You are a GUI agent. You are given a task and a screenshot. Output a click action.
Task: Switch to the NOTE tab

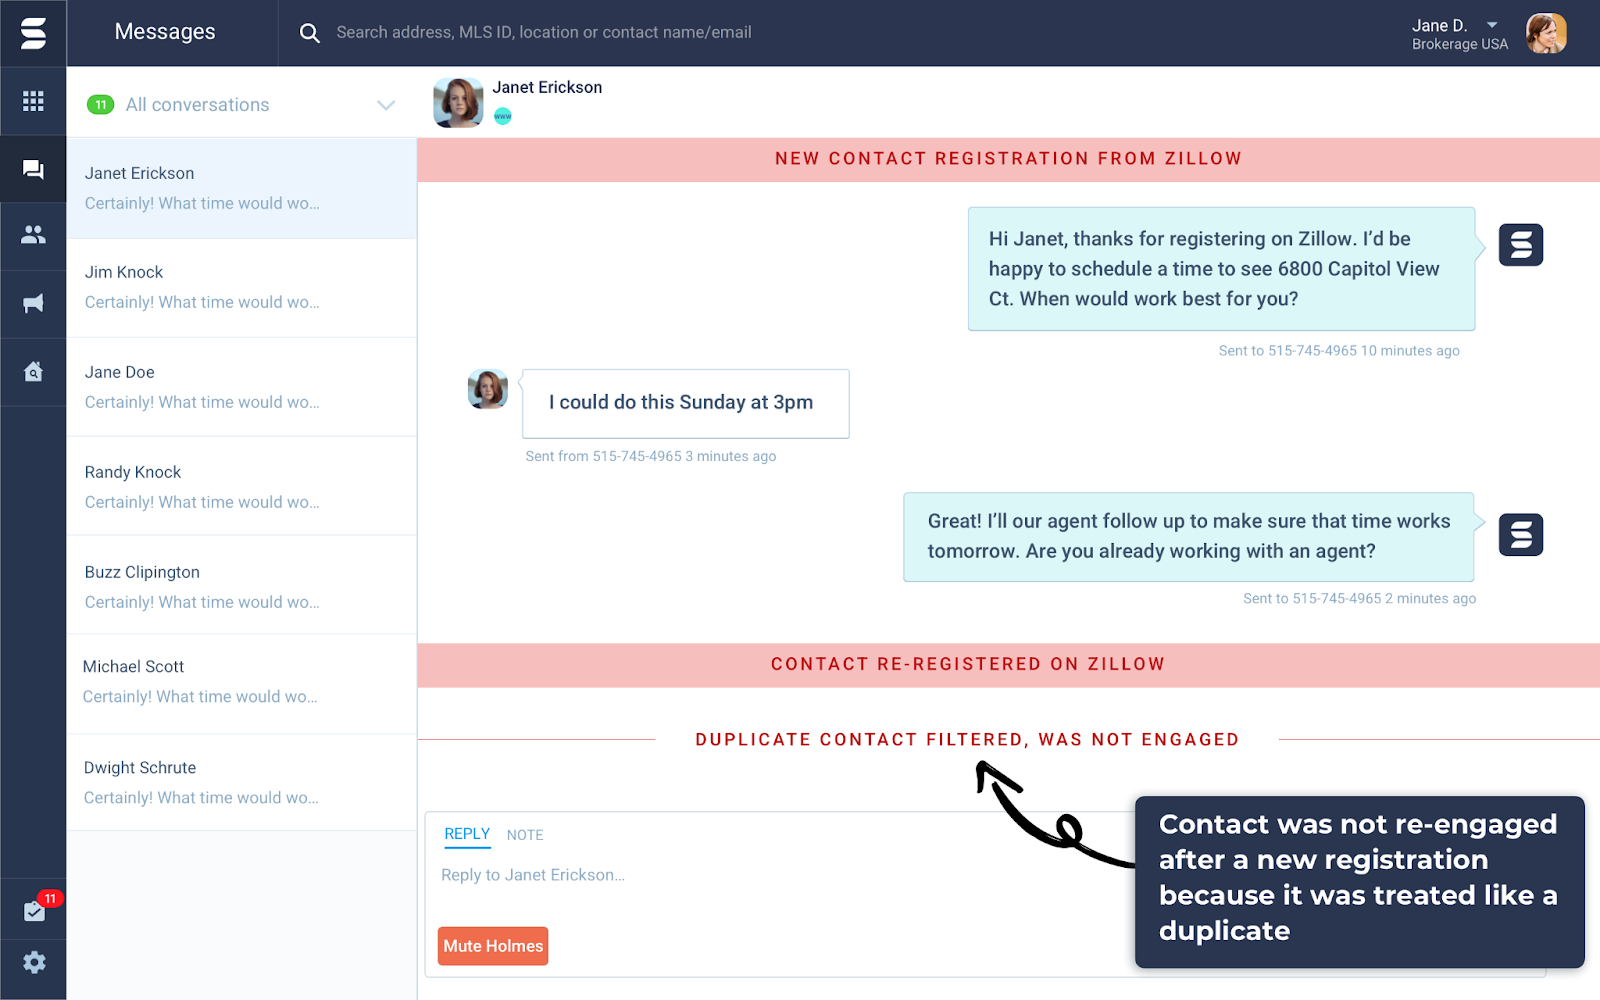point(525,835)
